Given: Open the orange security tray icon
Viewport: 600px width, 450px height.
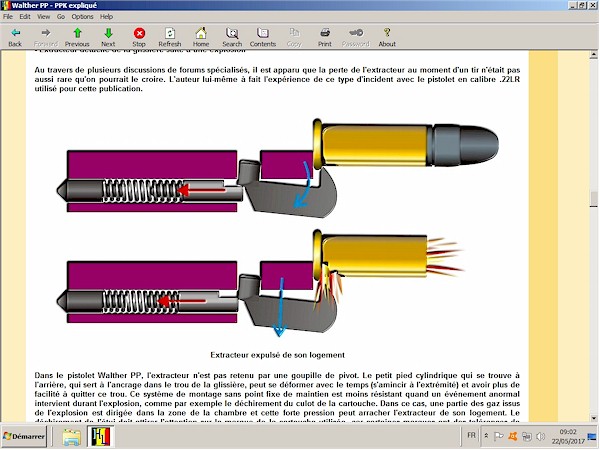Looking at the screenshot, I should 513,436.
